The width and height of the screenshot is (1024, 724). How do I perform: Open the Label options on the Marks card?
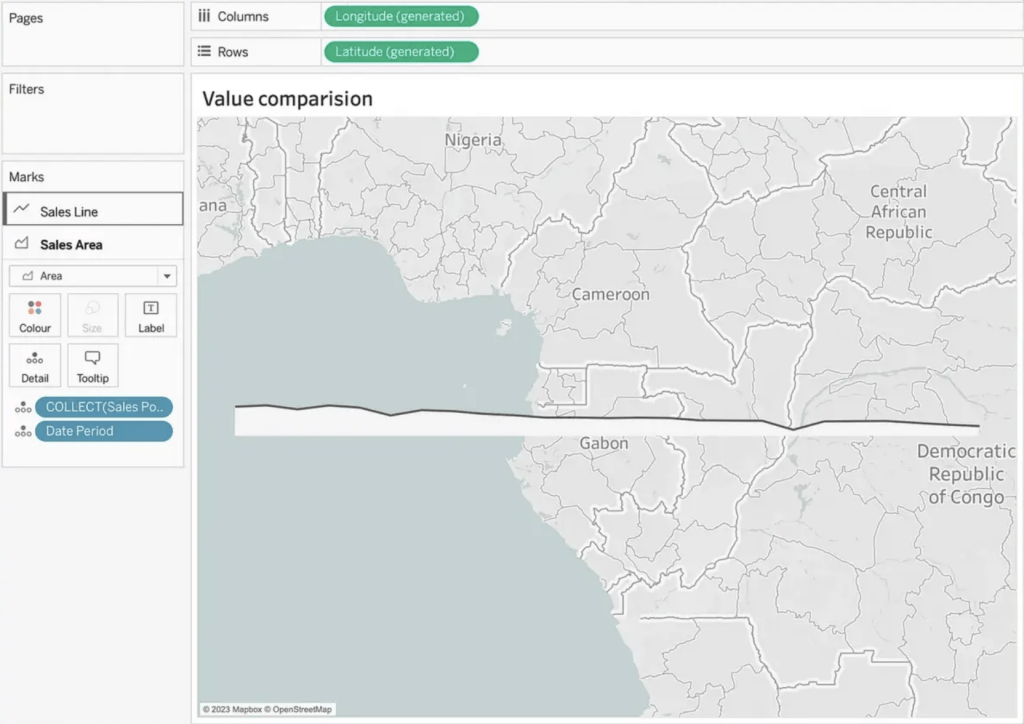click(151, 315)
